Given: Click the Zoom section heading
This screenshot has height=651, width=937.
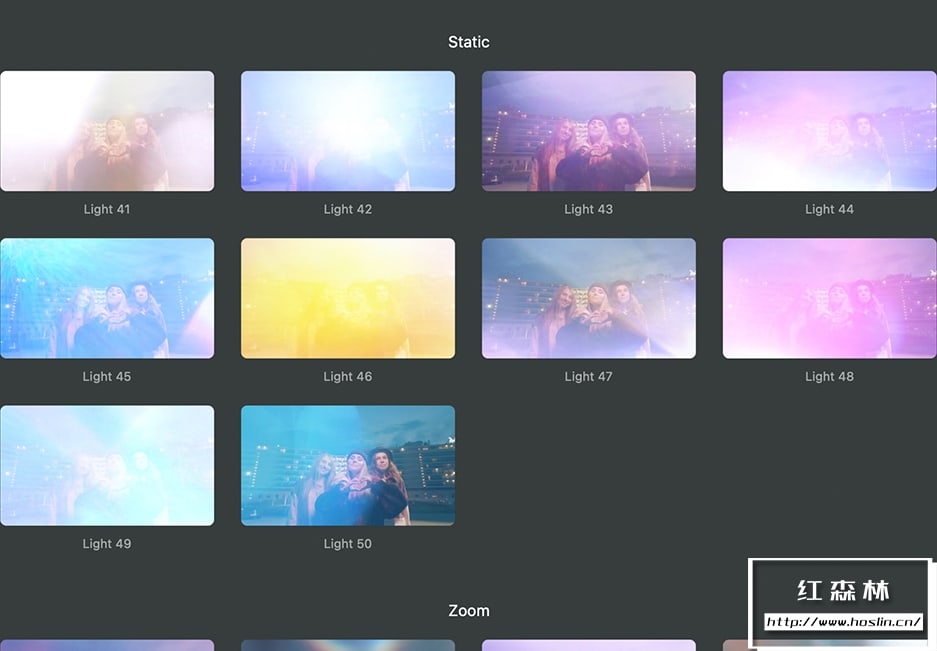Looking at the screenshot, I should pos(469,610).
